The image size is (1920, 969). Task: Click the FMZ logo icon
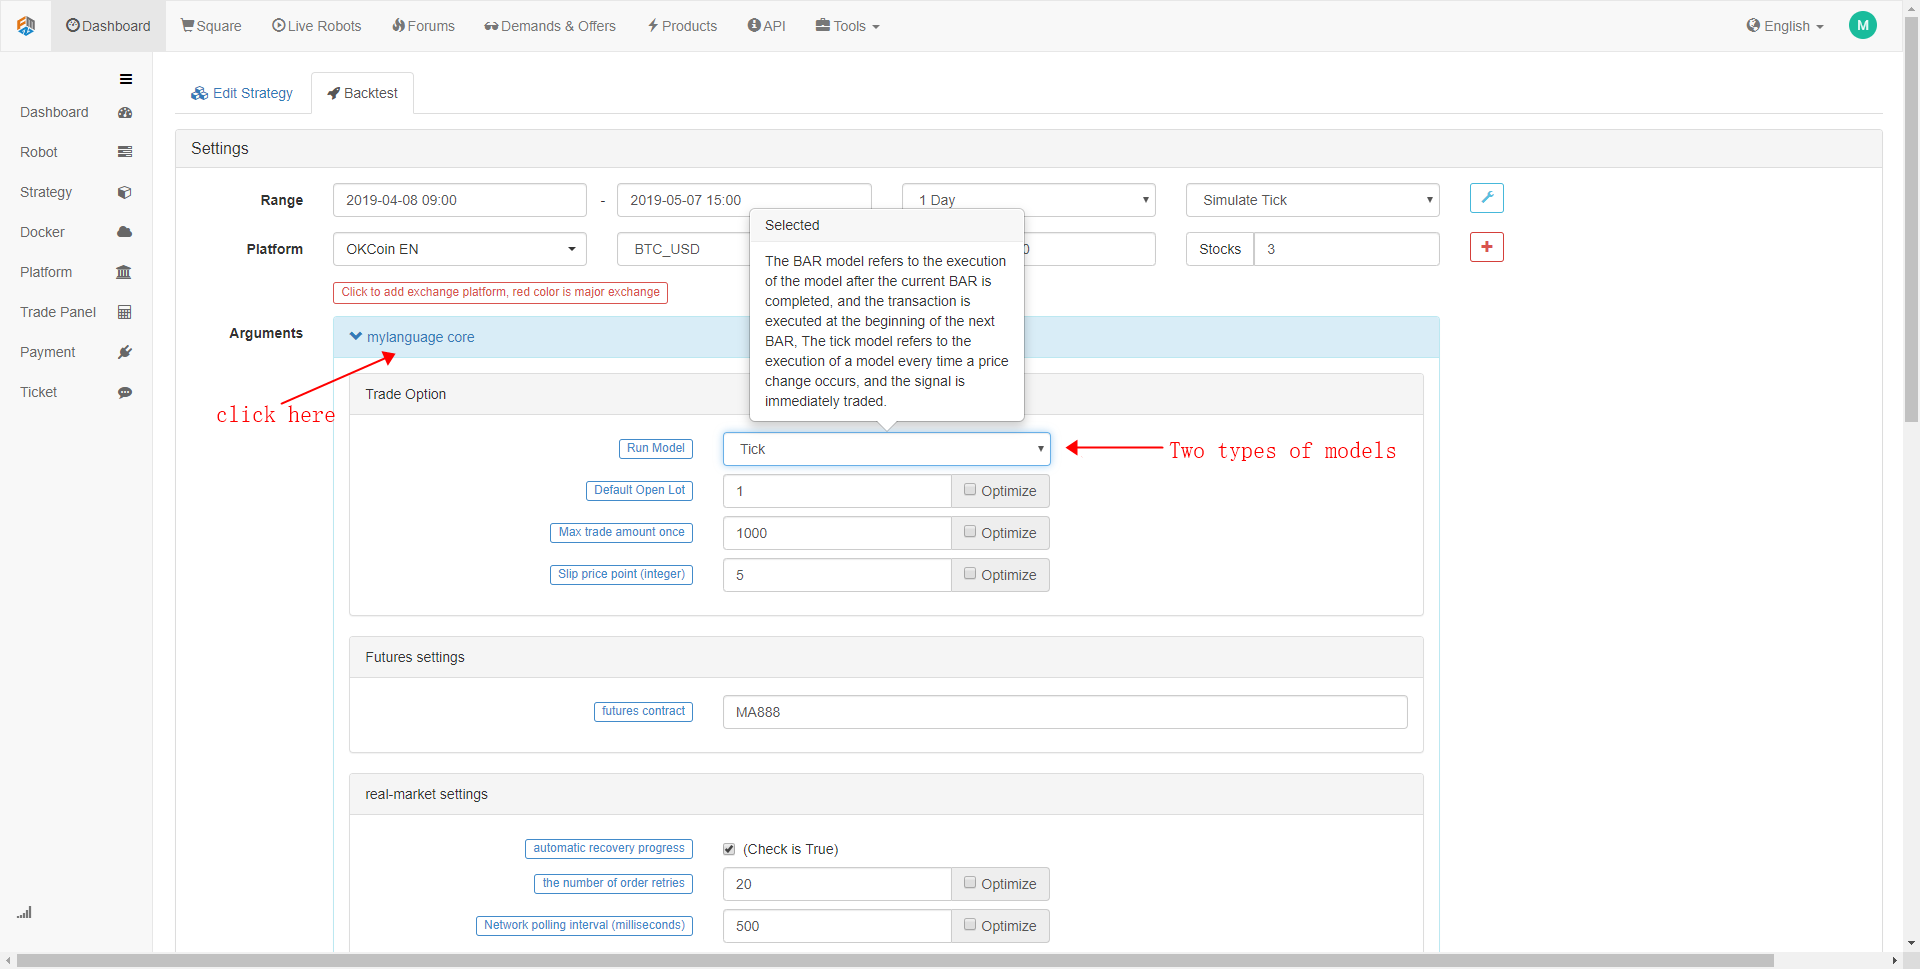click(26, 26)
